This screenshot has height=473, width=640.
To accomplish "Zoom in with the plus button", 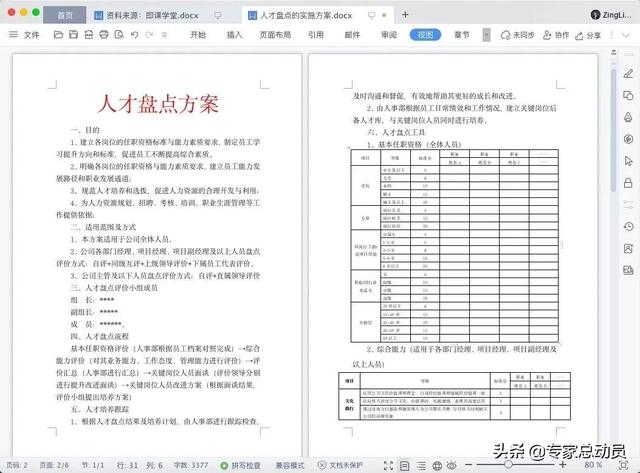I will click(562, 465).
